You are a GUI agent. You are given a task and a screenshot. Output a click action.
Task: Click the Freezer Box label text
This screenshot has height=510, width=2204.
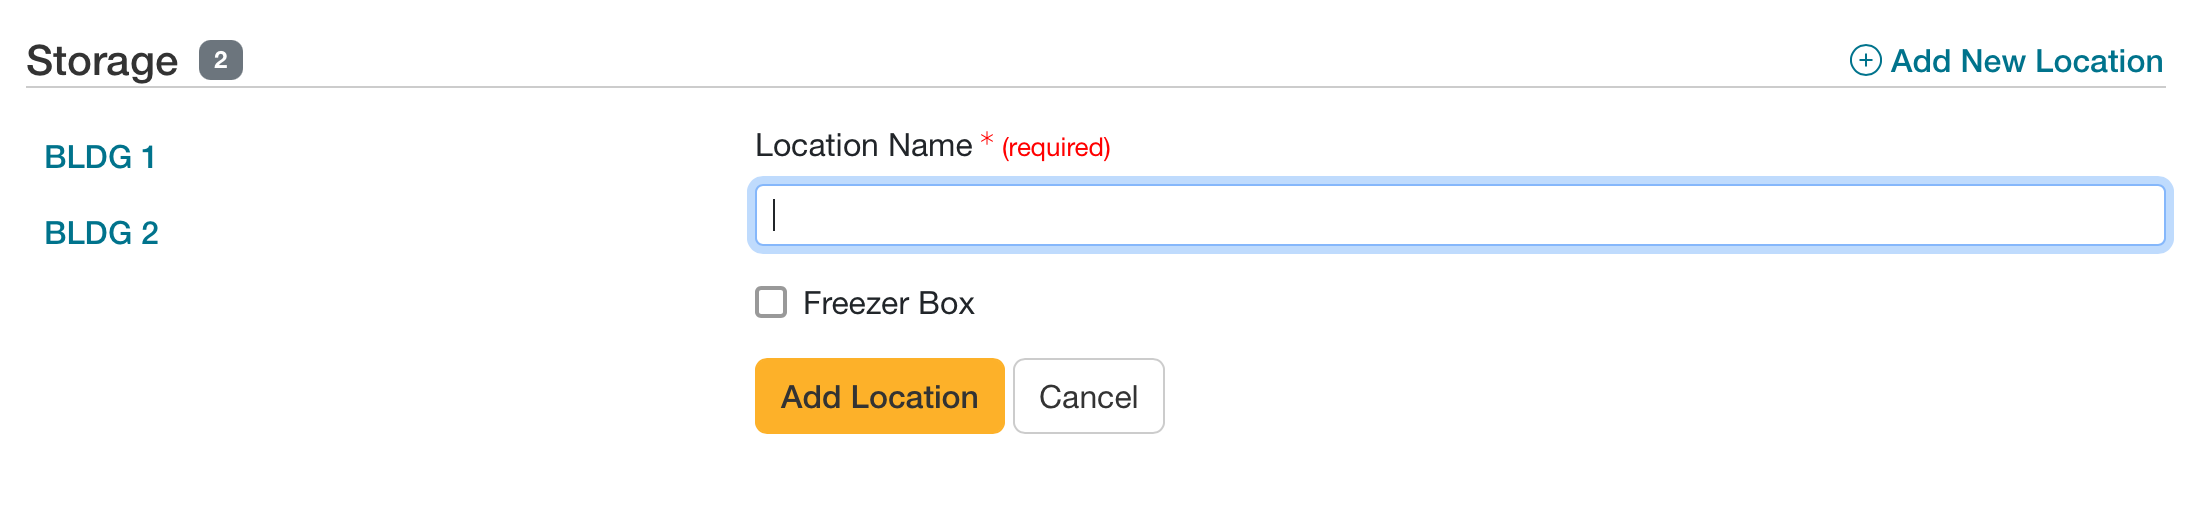point(888,303)
